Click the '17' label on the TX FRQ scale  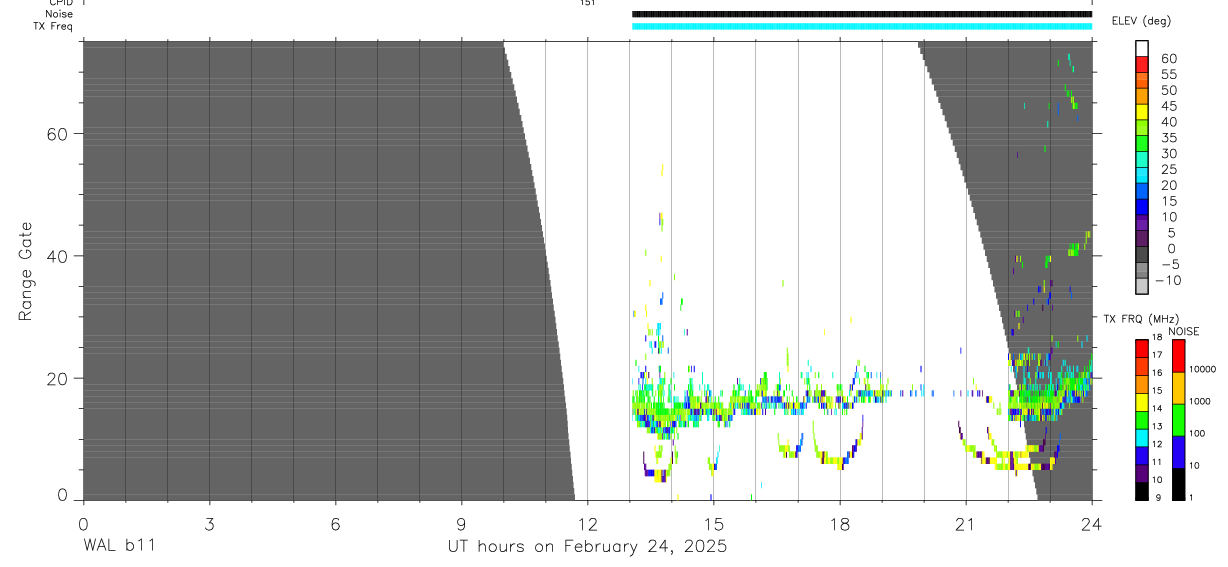(1157, 355)
